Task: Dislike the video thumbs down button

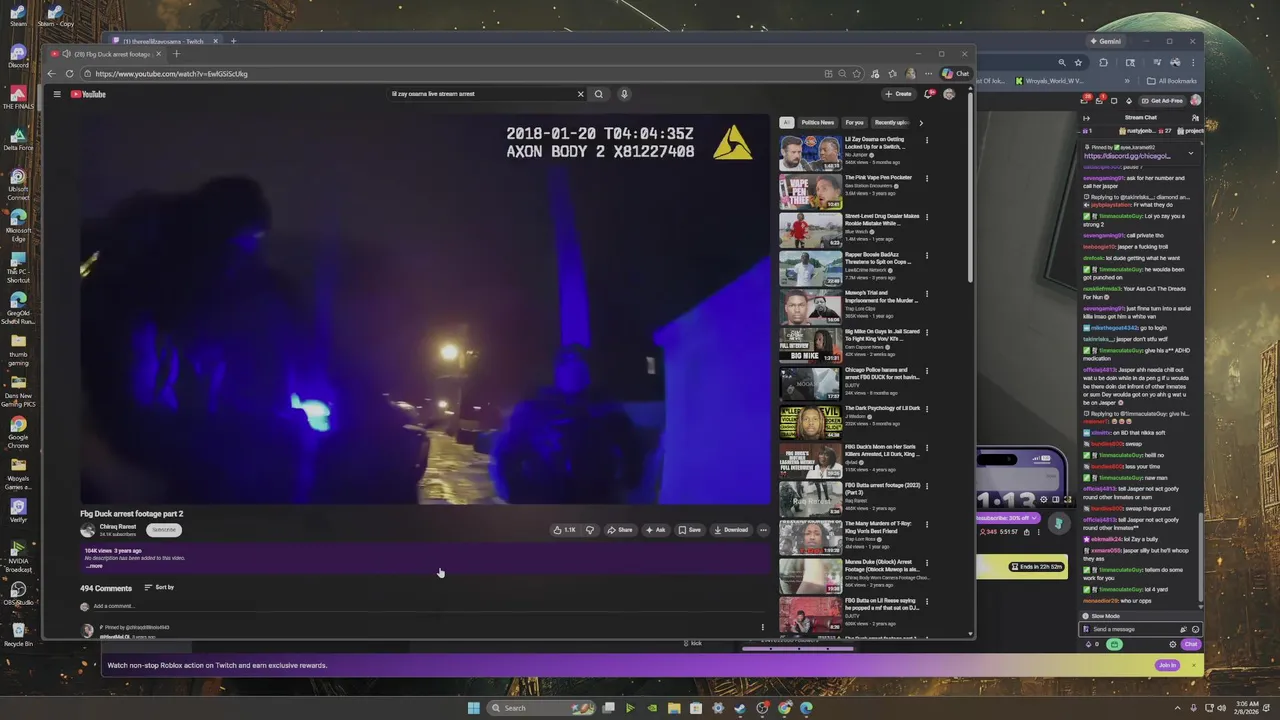Action: (590, 530)
